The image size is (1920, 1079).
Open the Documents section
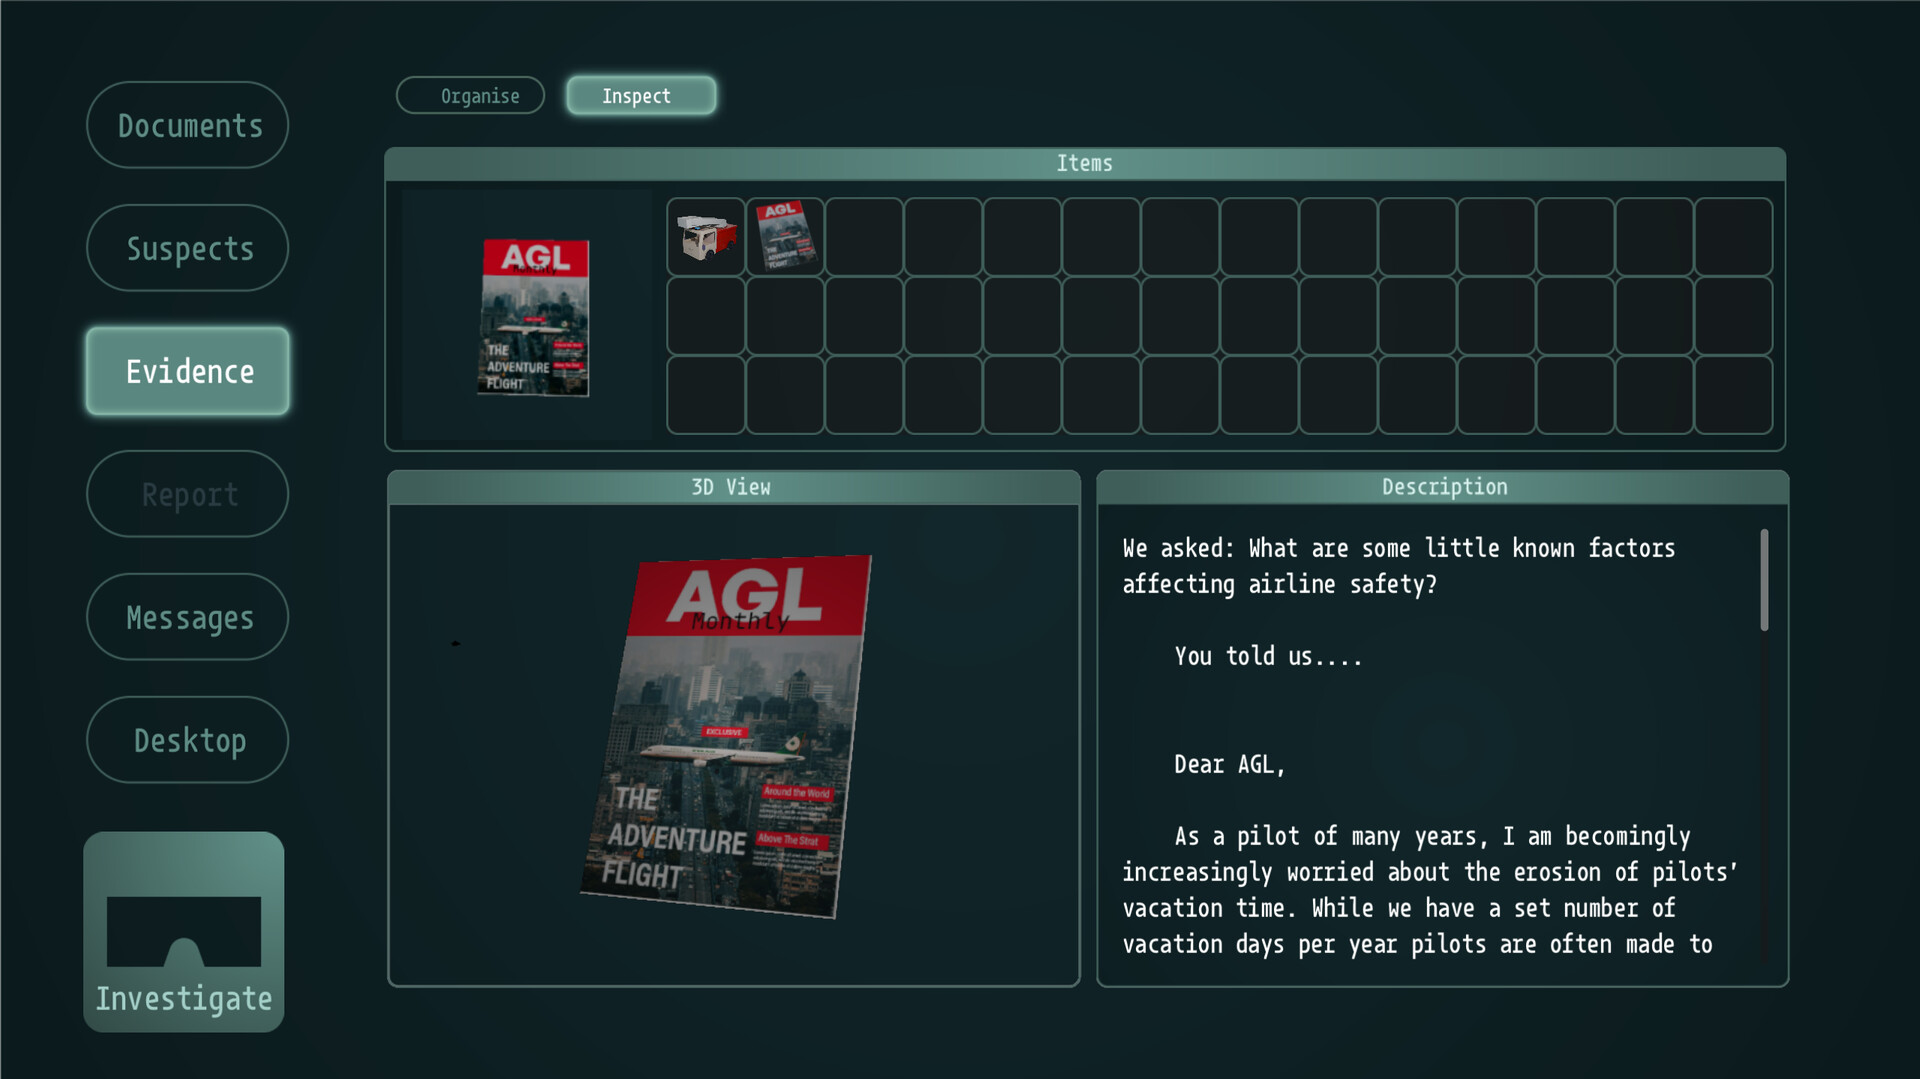188,125
